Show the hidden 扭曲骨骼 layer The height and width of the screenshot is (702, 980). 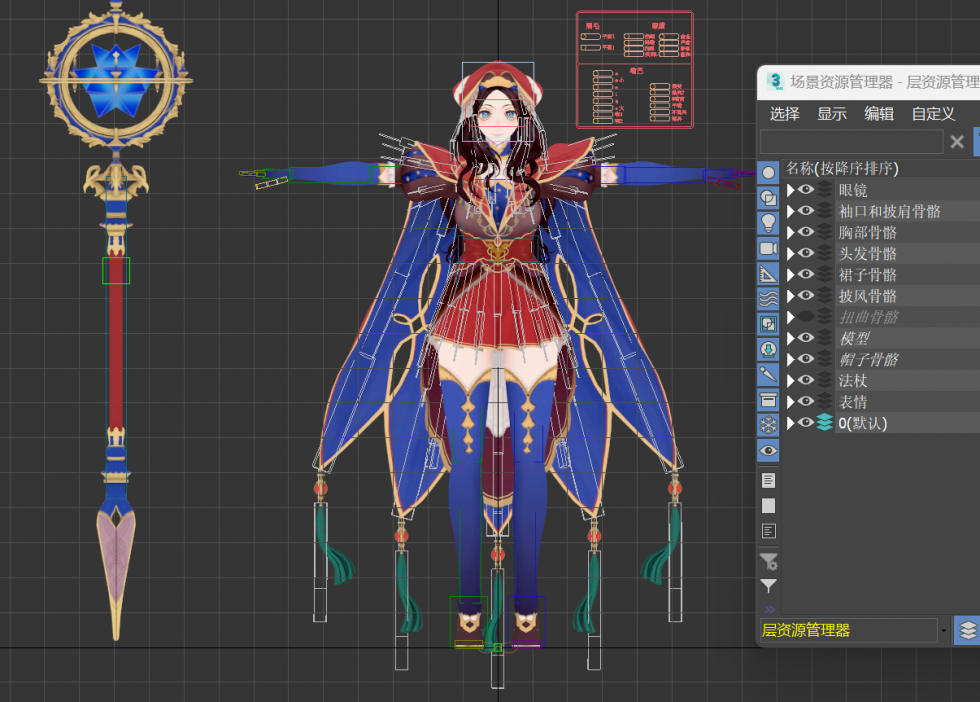806,317
